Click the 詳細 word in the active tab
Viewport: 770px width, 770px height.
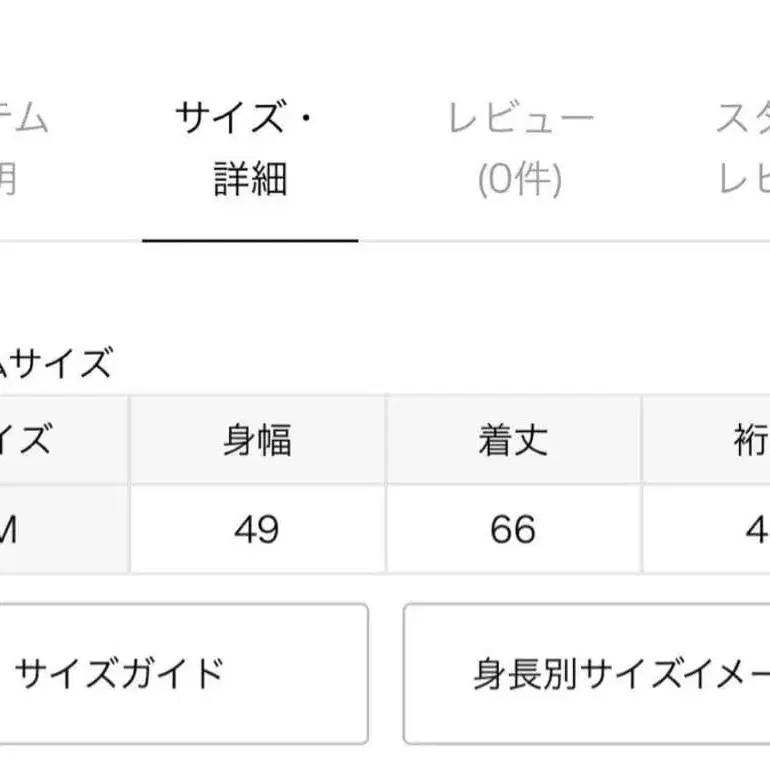[250, 180]
